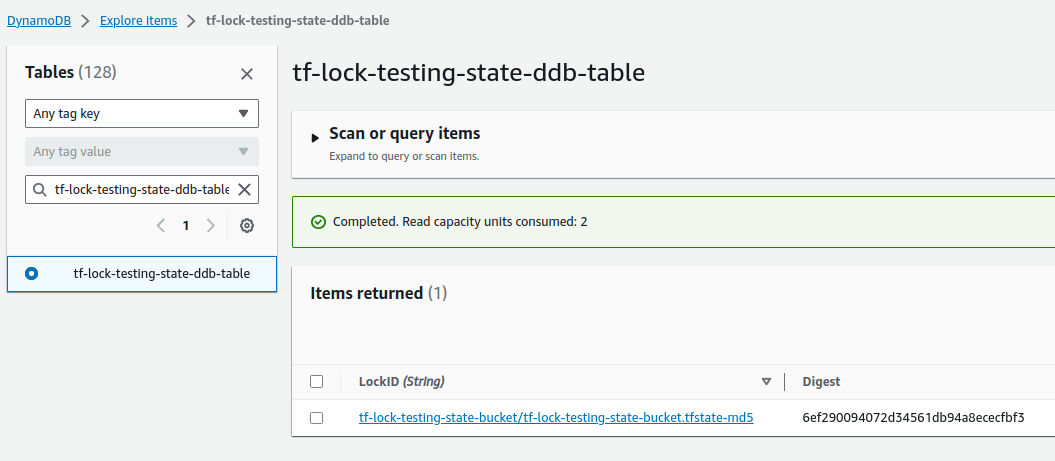Click the search magnifier icon
The image size is (1055, 461).
point(40,190)
